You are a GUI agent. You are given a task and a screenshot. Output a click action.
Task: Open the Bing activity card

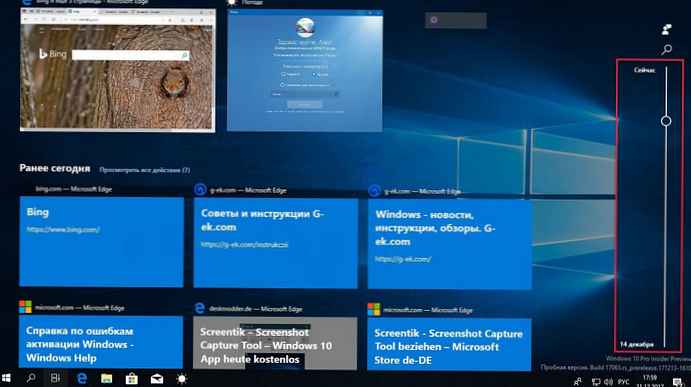[x=101, y=242]
